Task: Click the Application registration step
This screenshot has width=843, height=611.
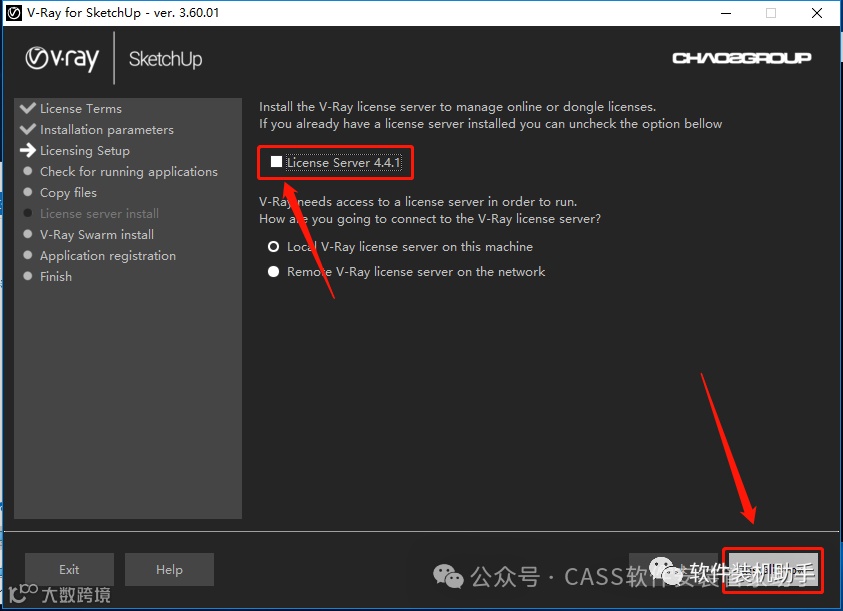Action: (x=108, y=255)
